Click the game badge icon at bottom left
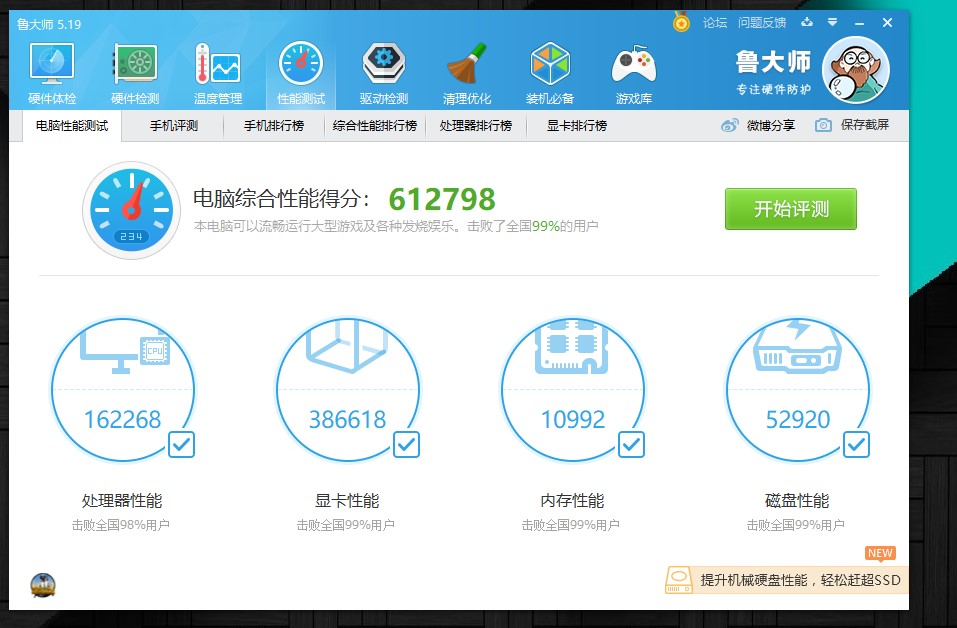The width and height of the screenshot is (957, 628). click(43, 585)
